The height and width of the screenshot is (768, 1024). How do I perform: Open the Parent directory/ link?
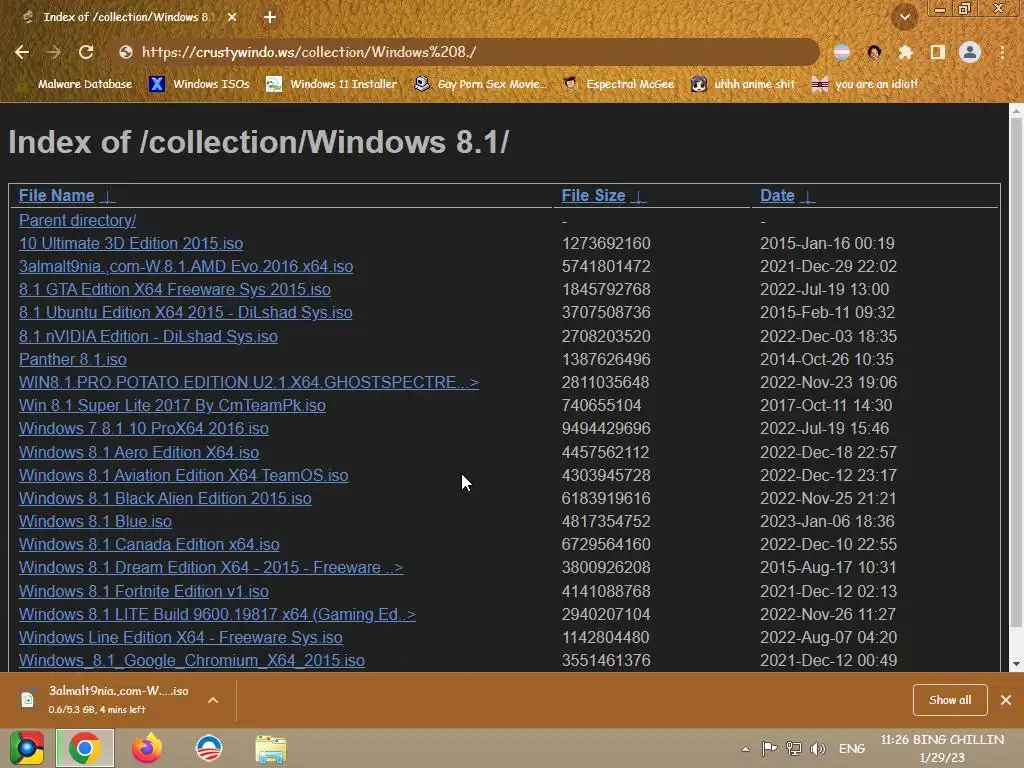point(77,221)
